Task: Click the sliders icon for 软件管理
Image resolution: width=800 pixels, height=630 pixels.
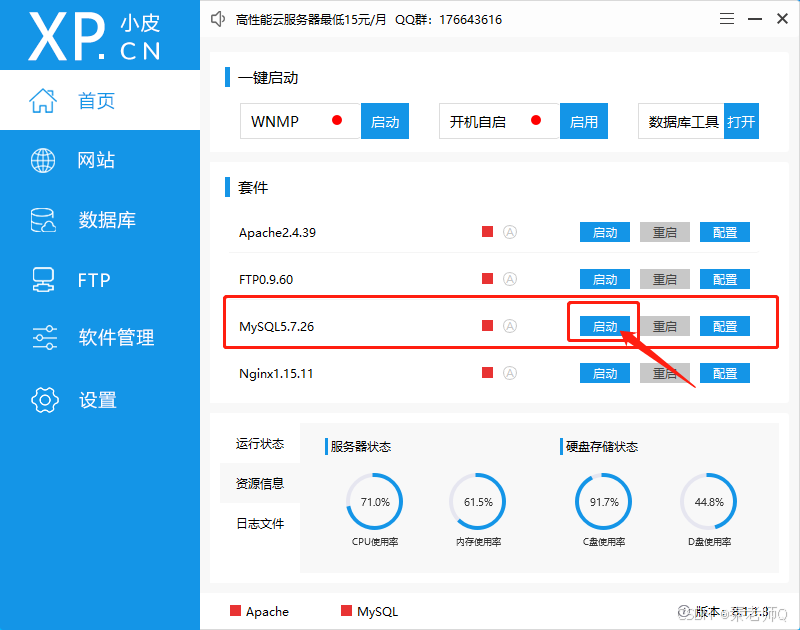Action: pos(44,337)
